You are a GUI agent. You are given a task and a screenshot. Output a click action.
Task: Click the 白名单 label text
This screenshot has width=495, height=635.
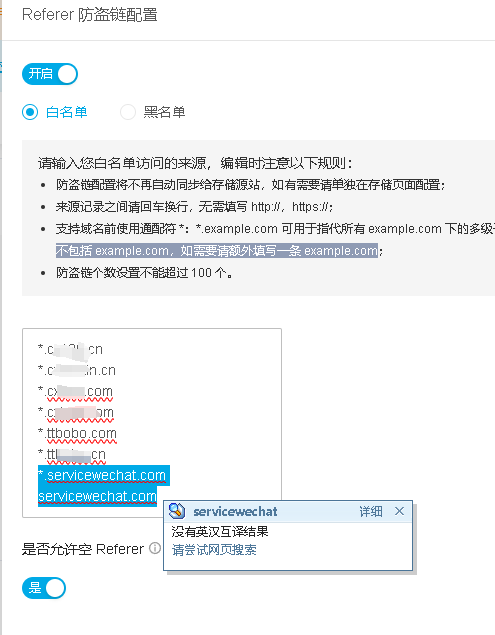[x=67, y=112]
